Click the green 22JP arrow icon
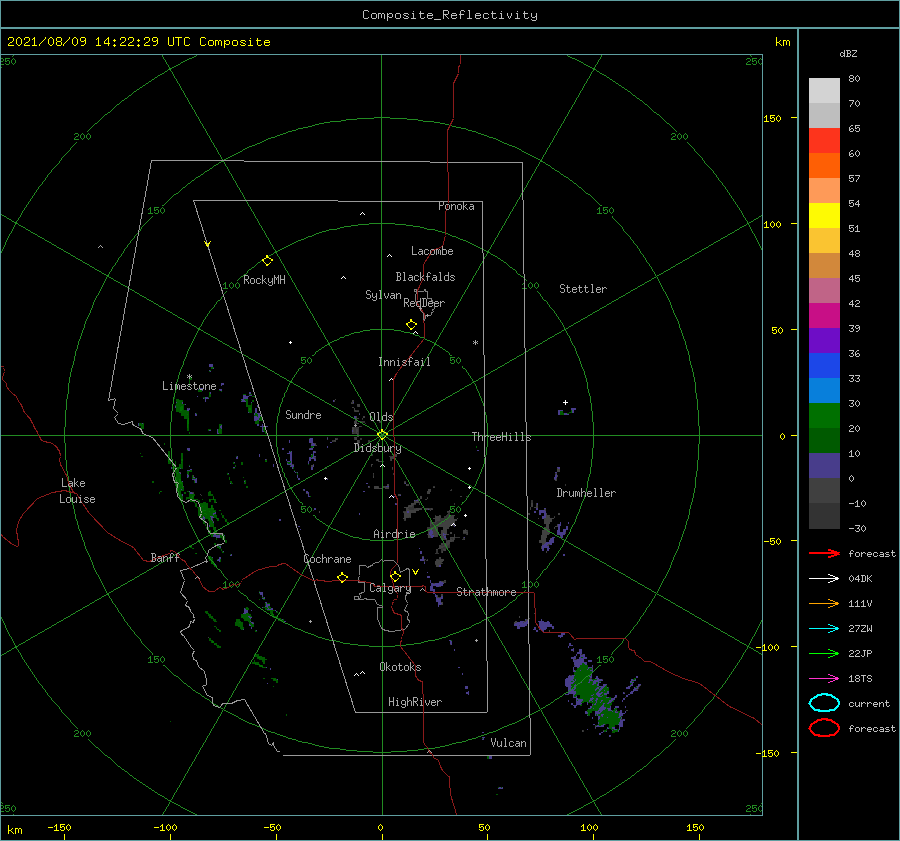 (824, 653)
